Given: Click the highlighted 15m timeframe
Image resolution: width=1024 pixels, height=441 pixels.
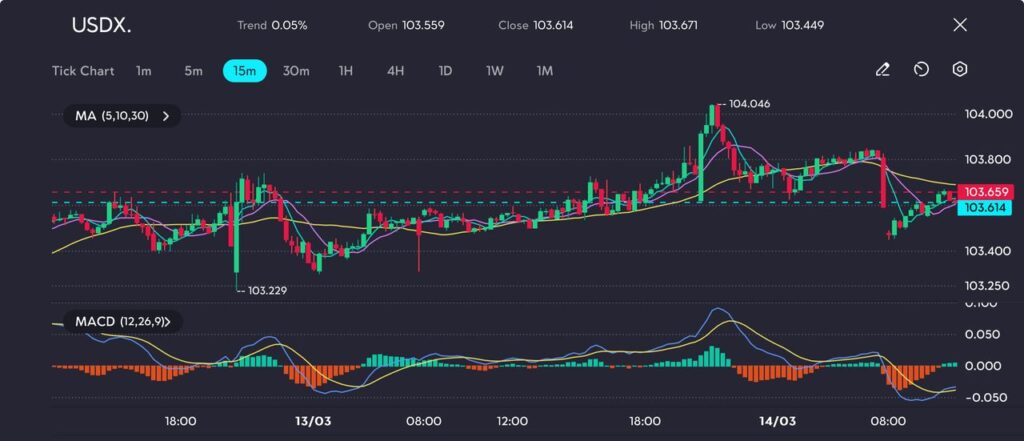Looking at the screenshot, I should coord(244,71).
